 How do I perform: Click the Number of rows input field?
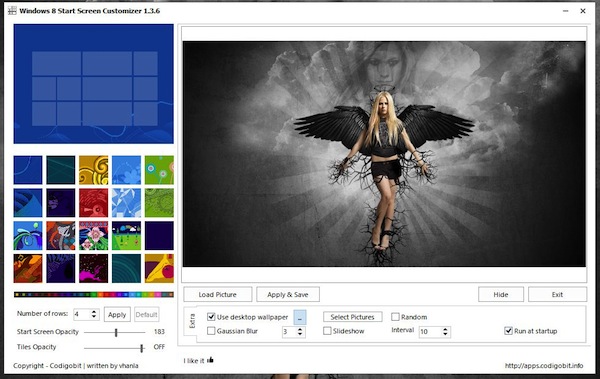[82, 315]
